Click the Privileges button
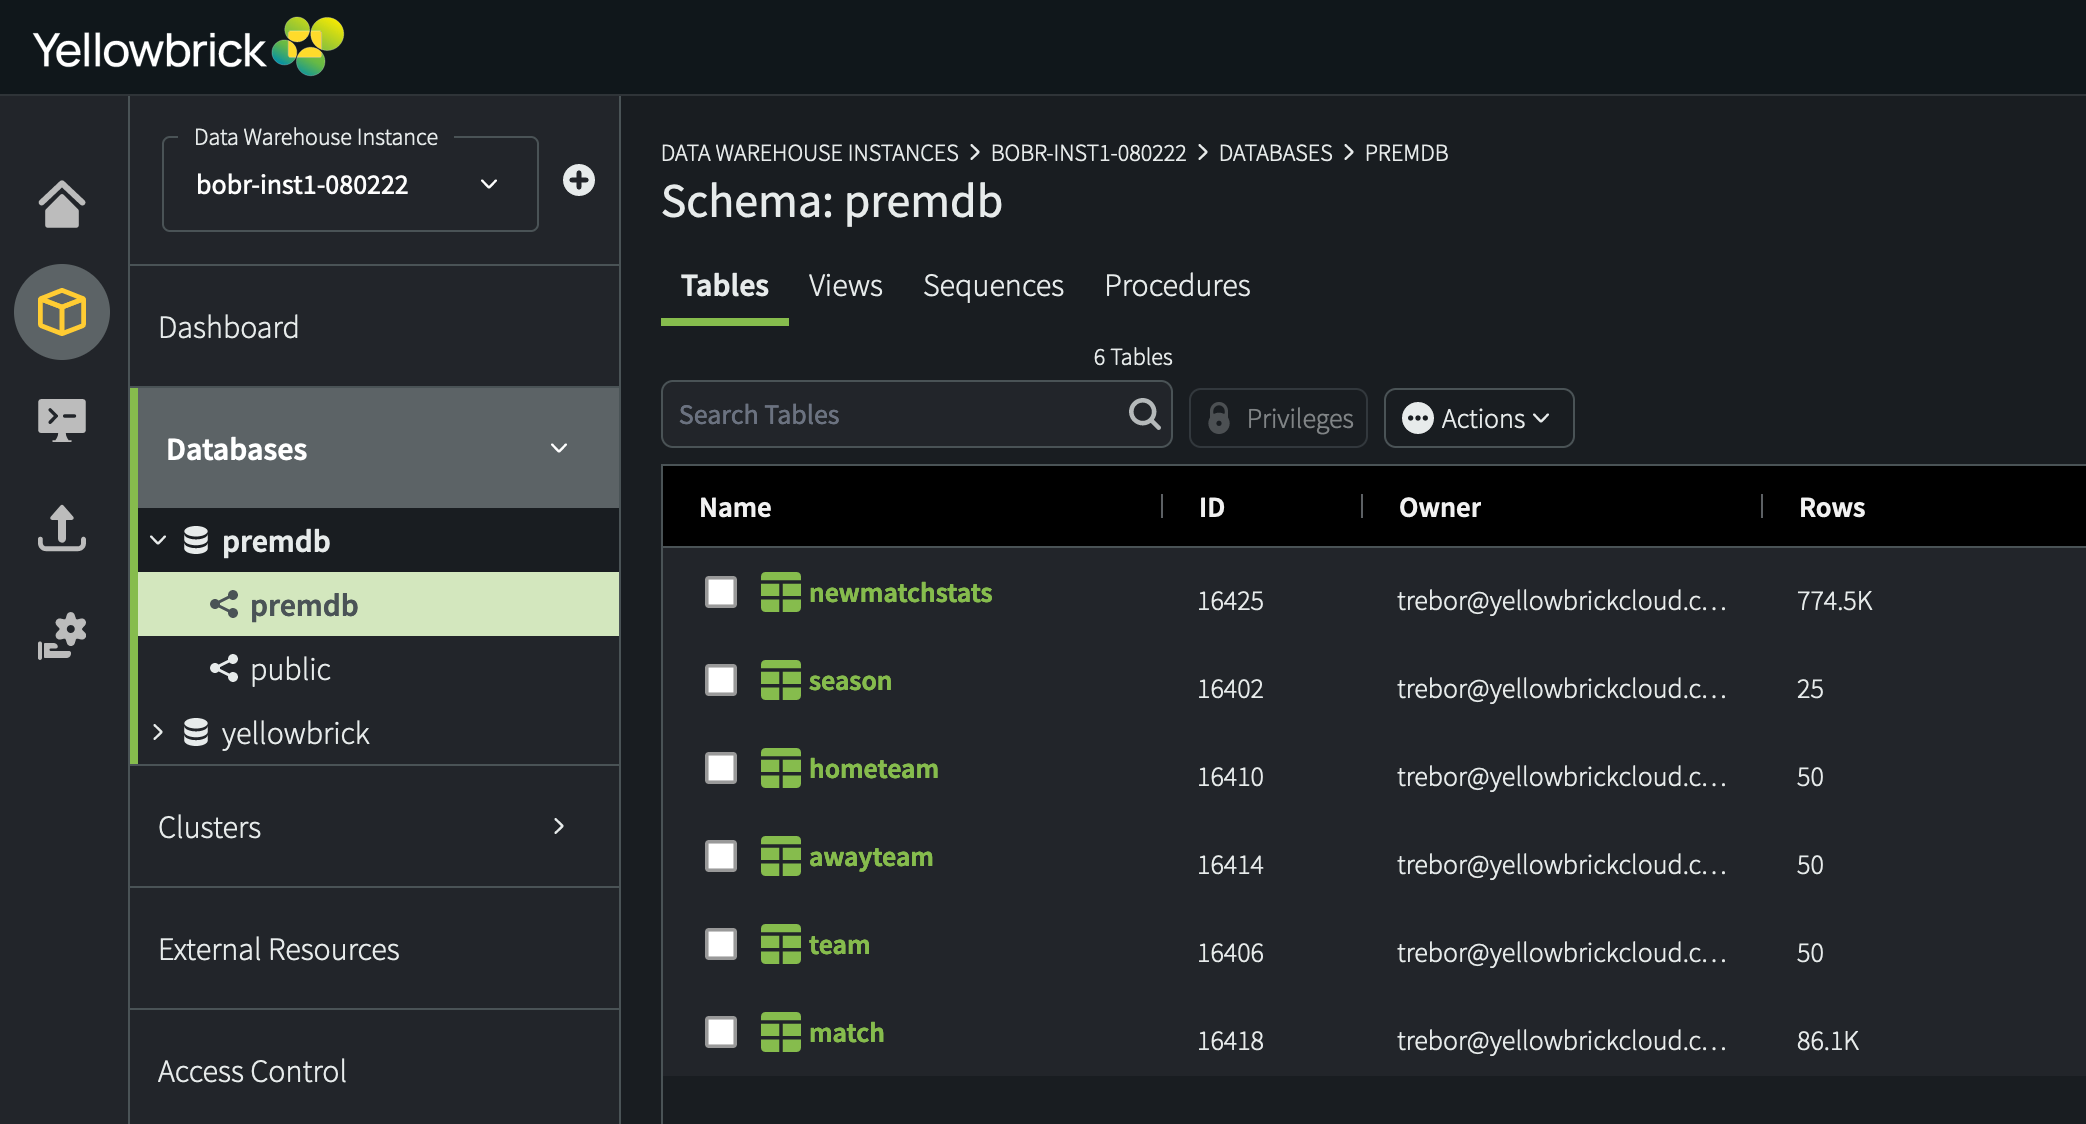 (1278, 418)
